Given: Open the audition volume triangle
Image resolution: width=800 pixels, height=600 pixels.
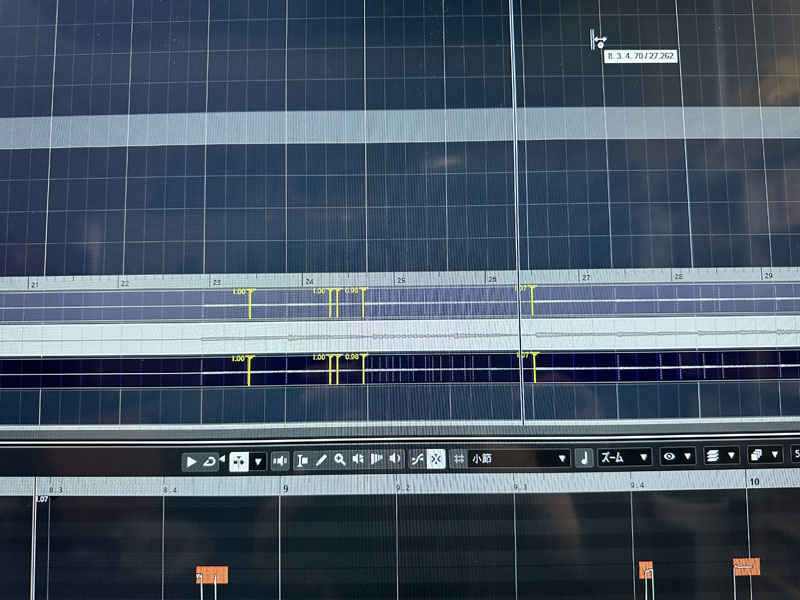Looking at the screenshot, I should point(222,459).
